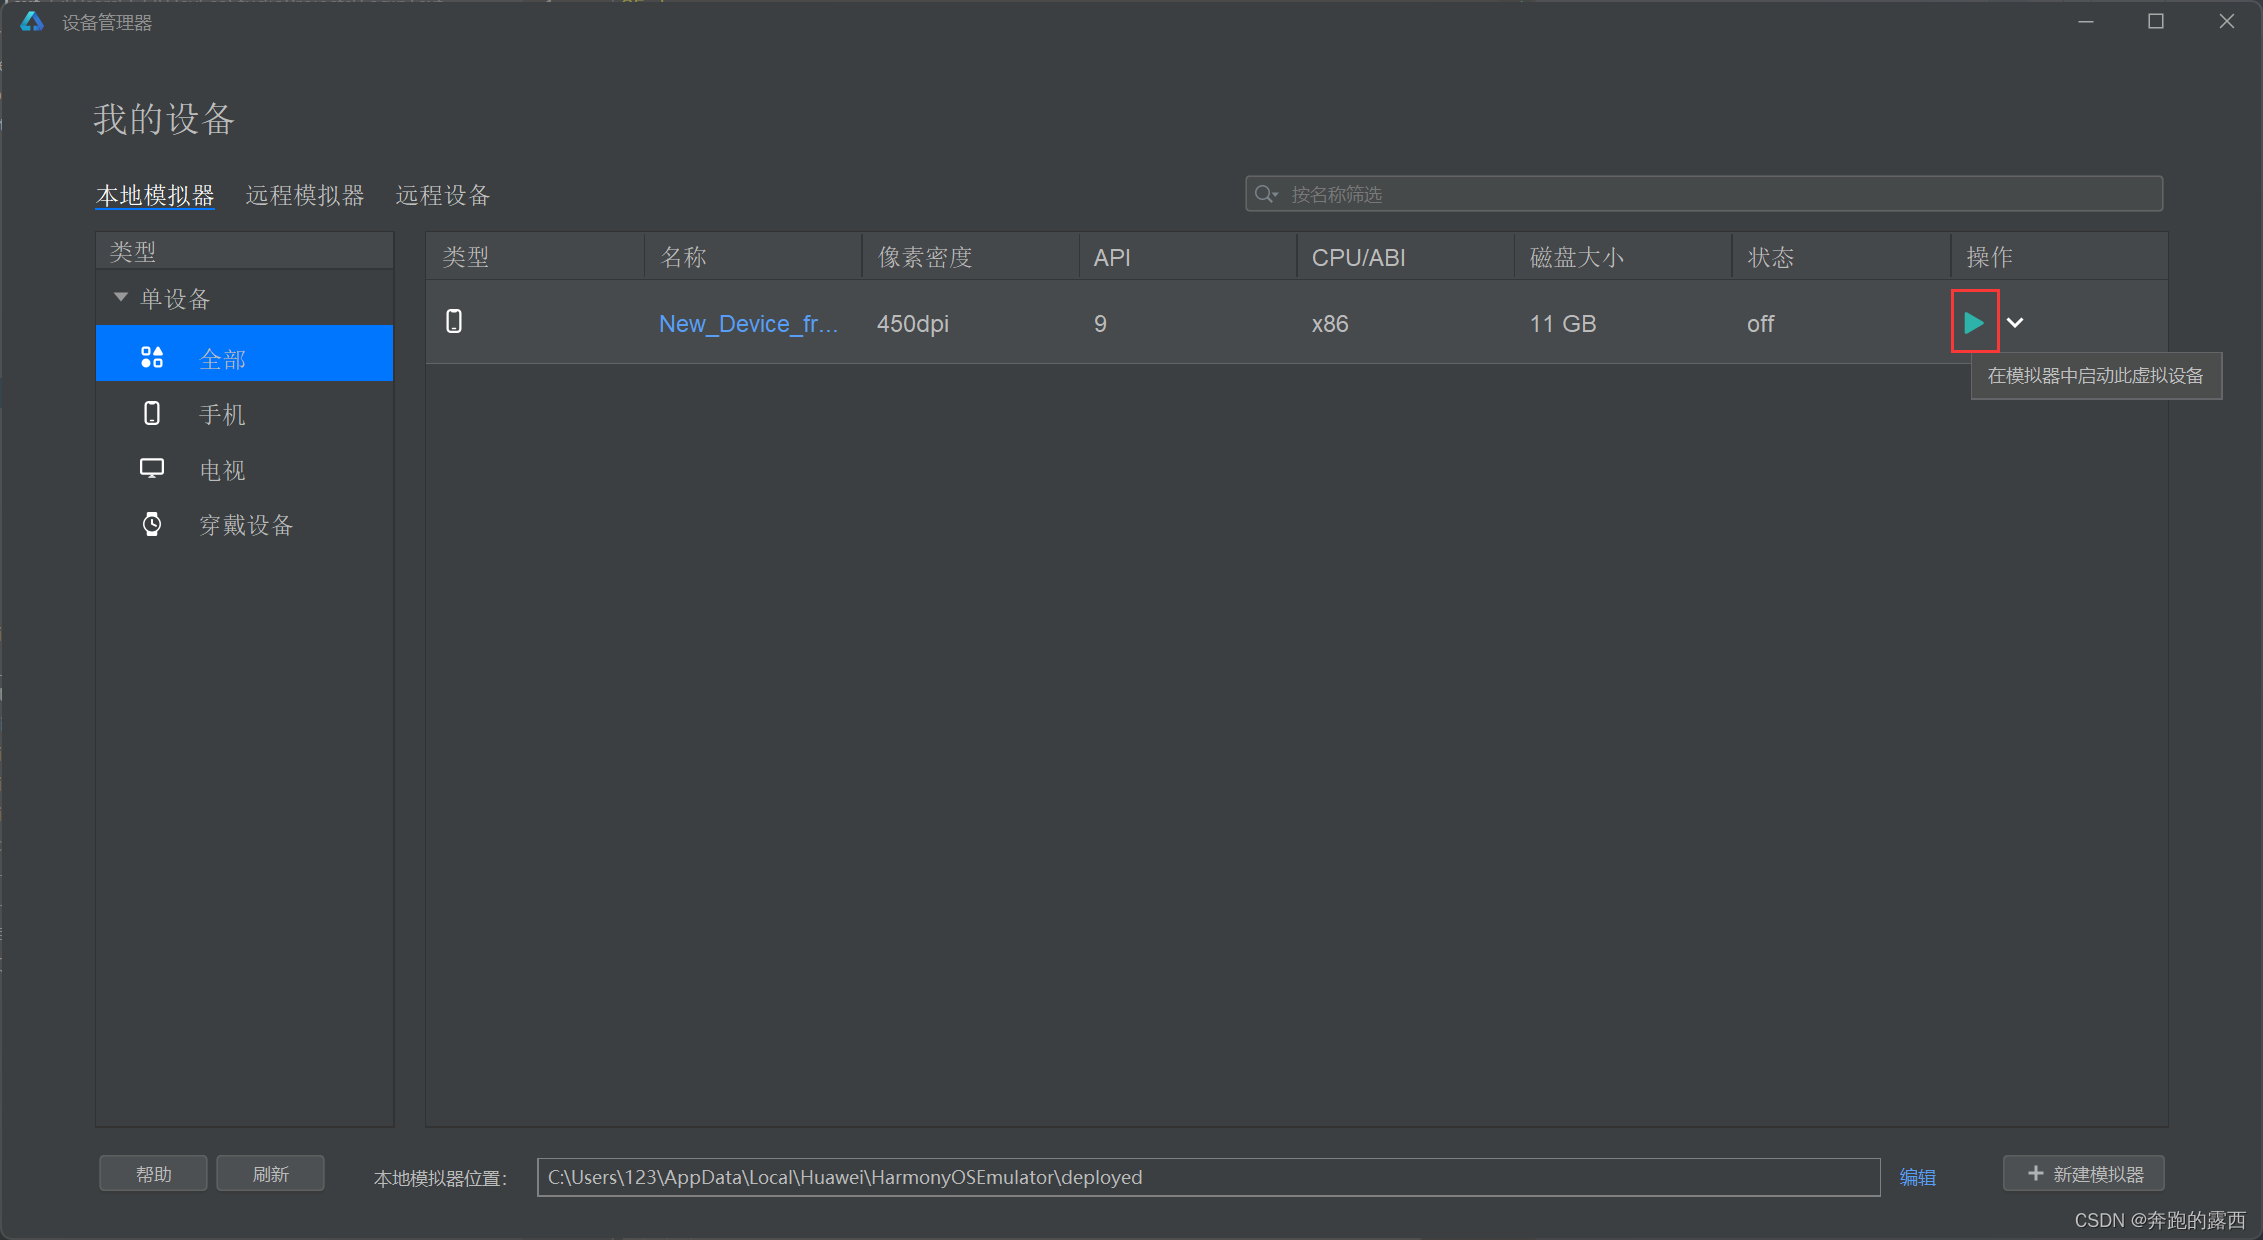Click the local emulator location path field
The width and height of the screenshot is (2263, 1240).
pyautogui.click(x=1208, y=1177)
